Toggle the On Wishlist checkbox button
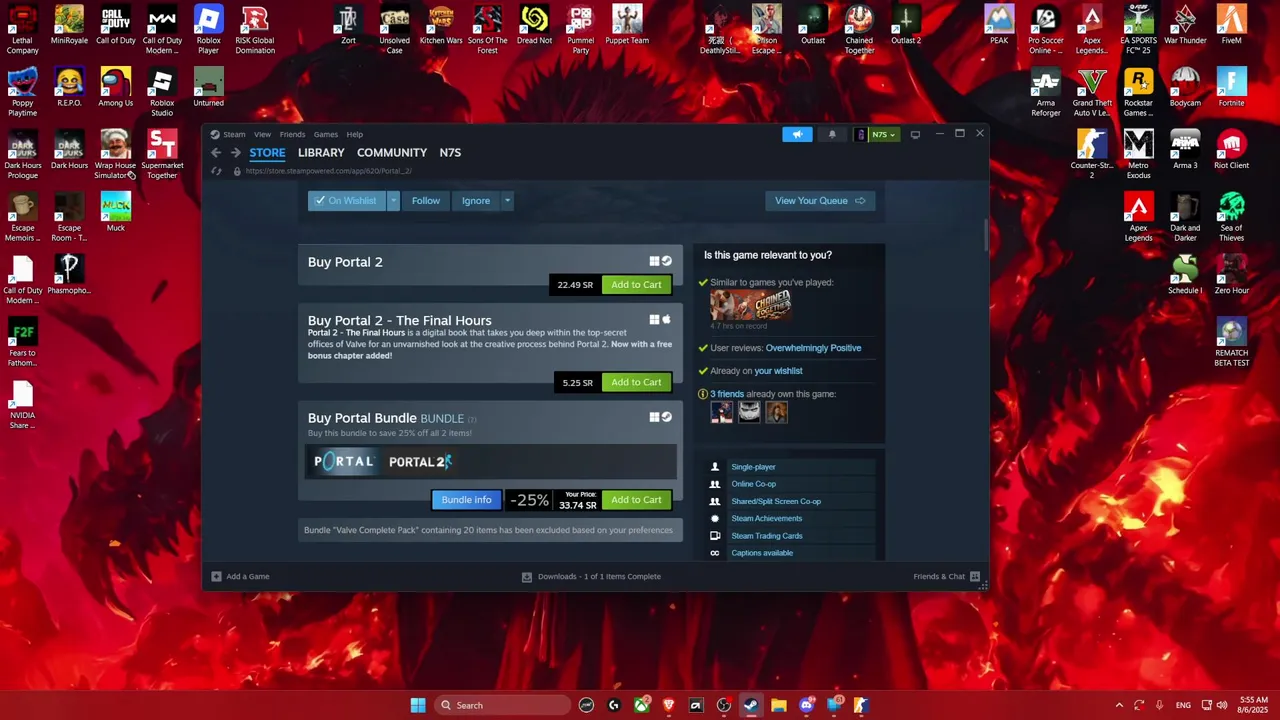1280x720 pixels. tap(346, 201)
